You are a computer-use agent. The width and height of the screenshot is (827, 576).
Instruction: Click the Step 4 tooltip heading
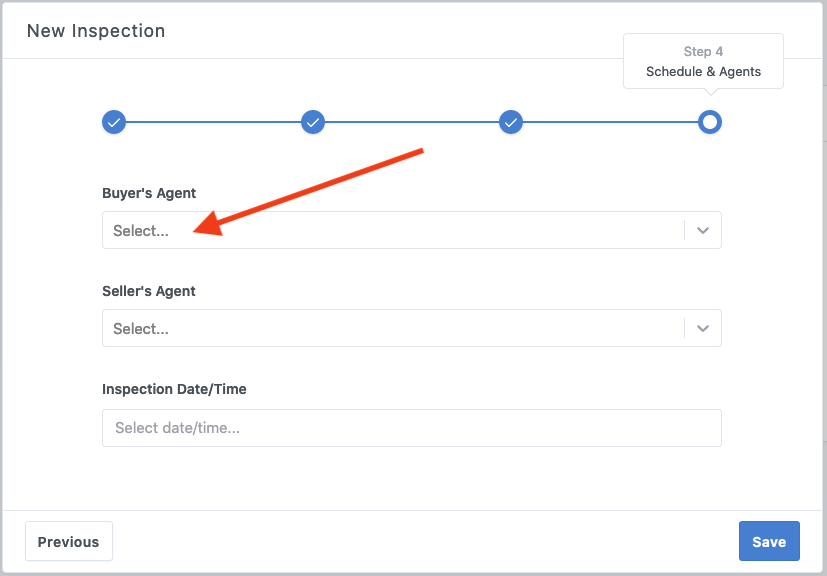tap(703, 52)
